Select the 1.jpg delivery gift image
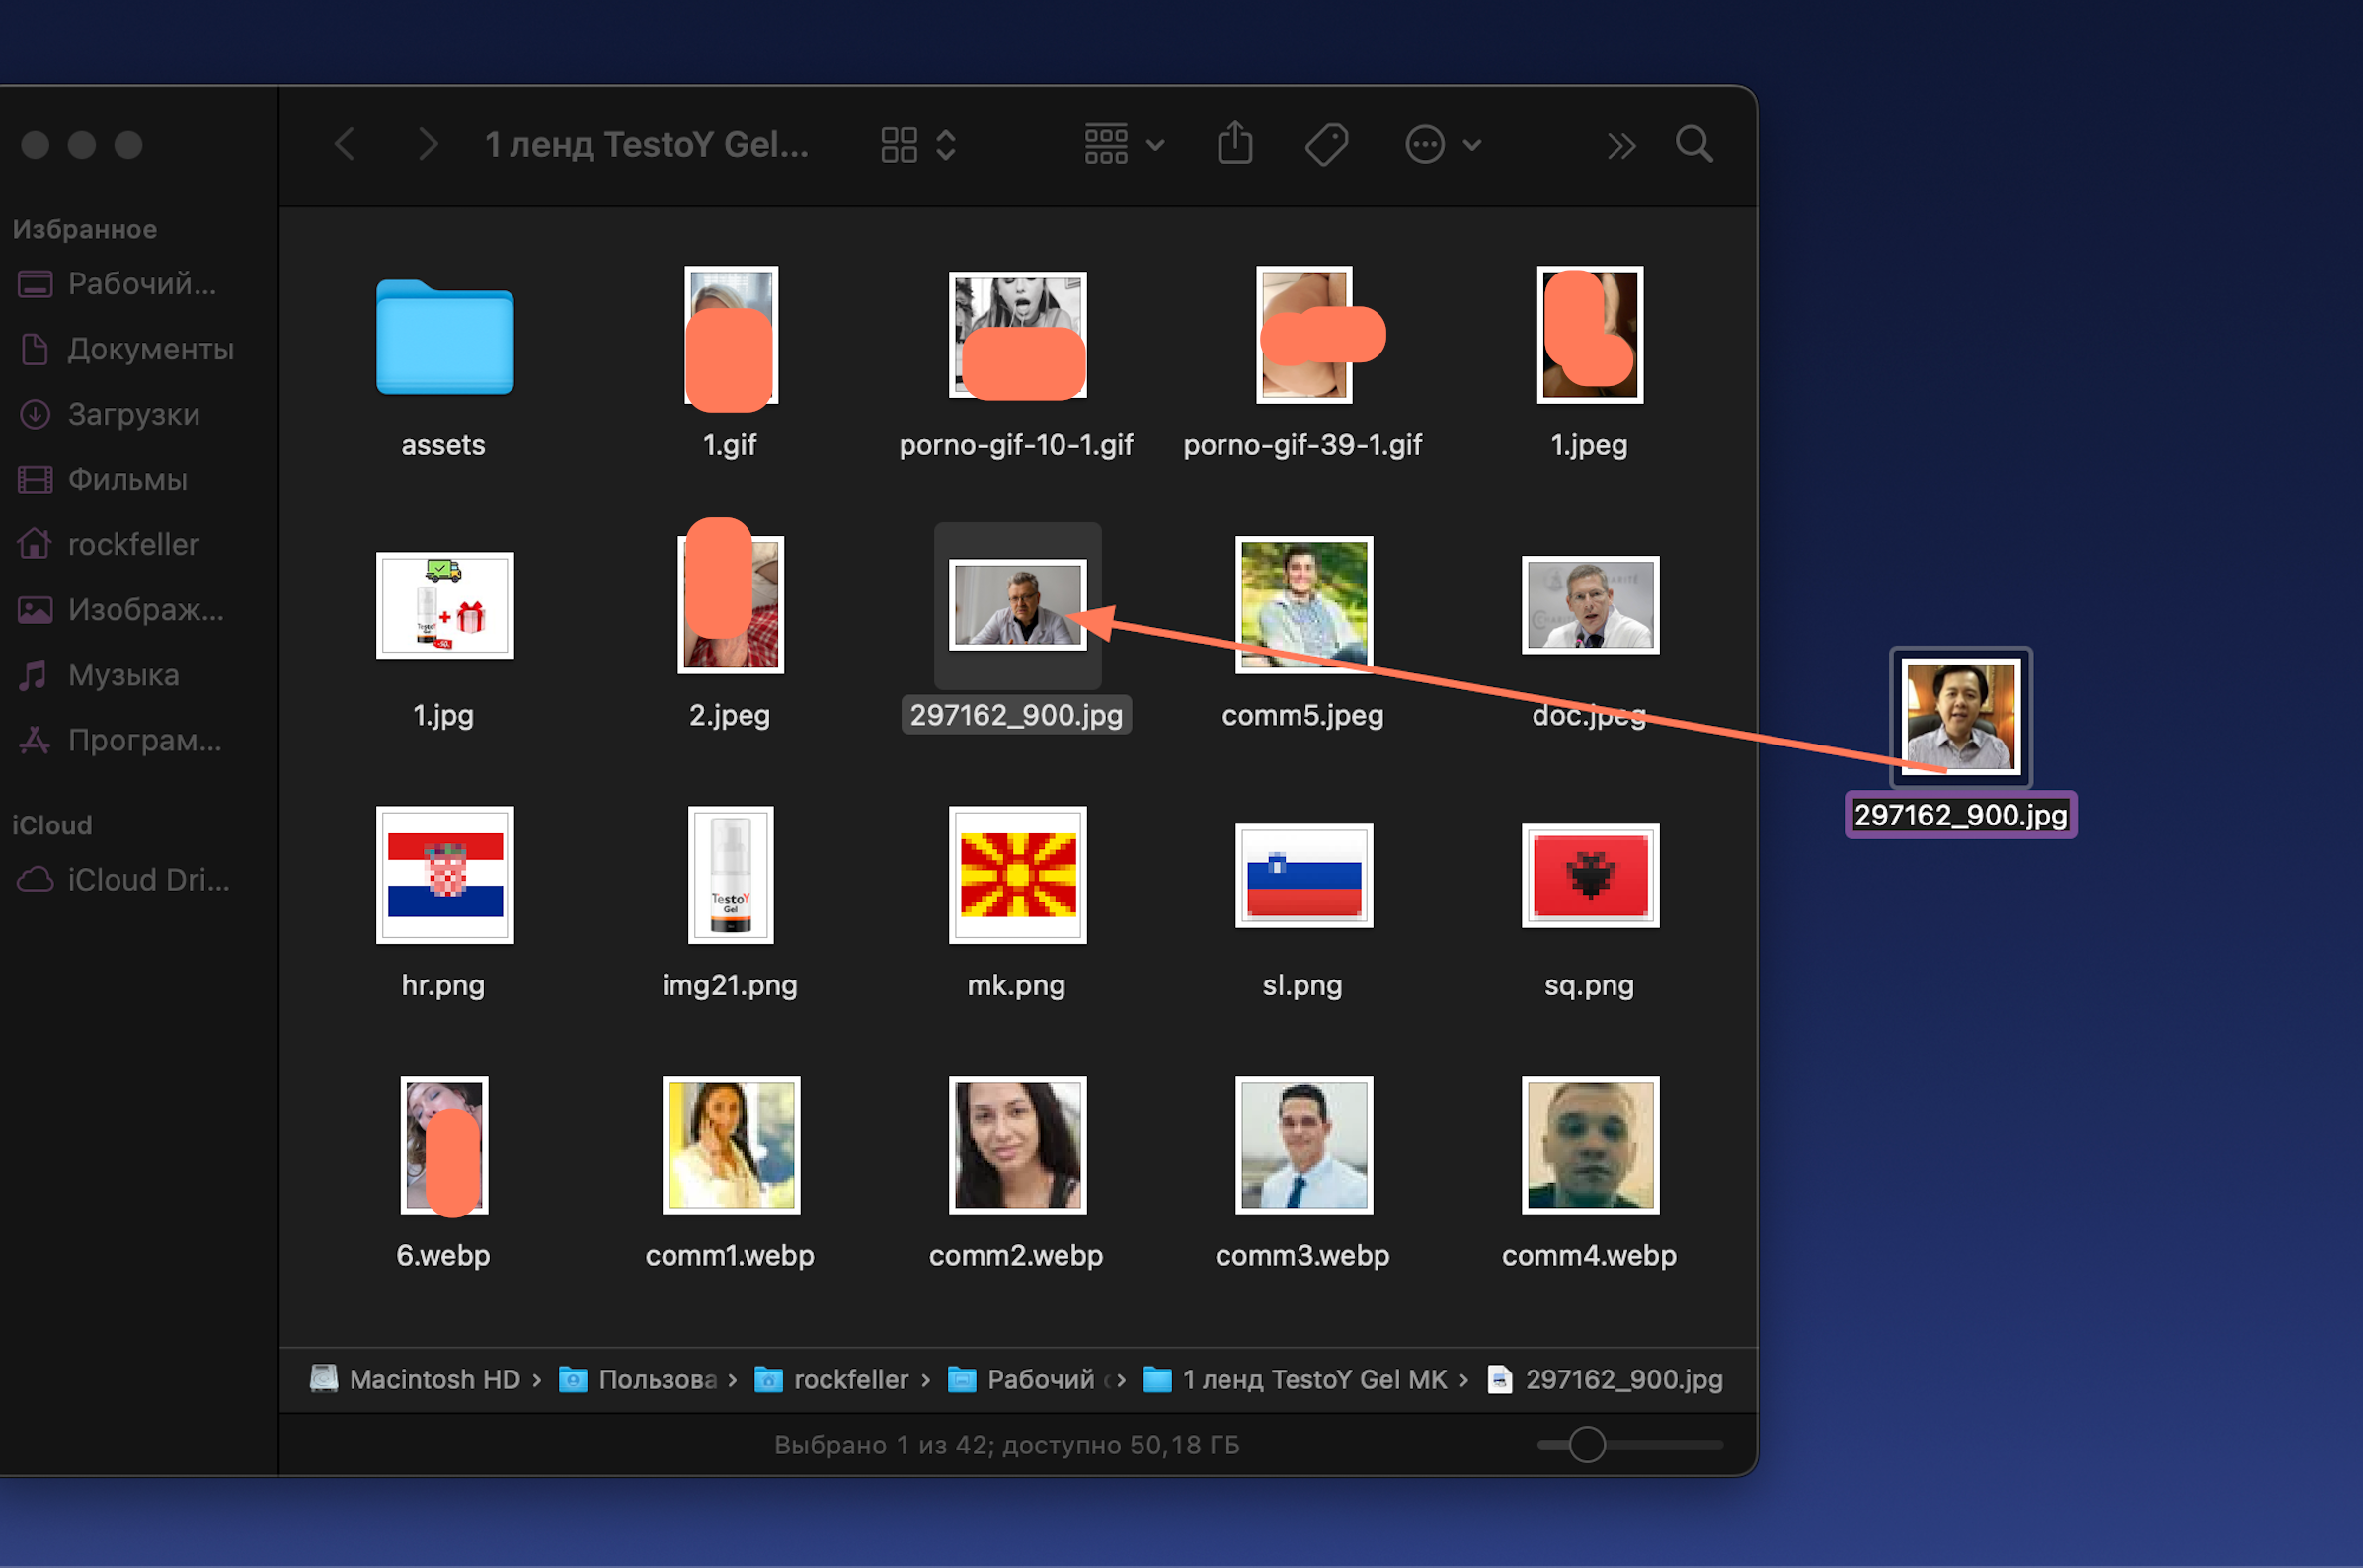2363x1568 pixels. coord(444,605)
